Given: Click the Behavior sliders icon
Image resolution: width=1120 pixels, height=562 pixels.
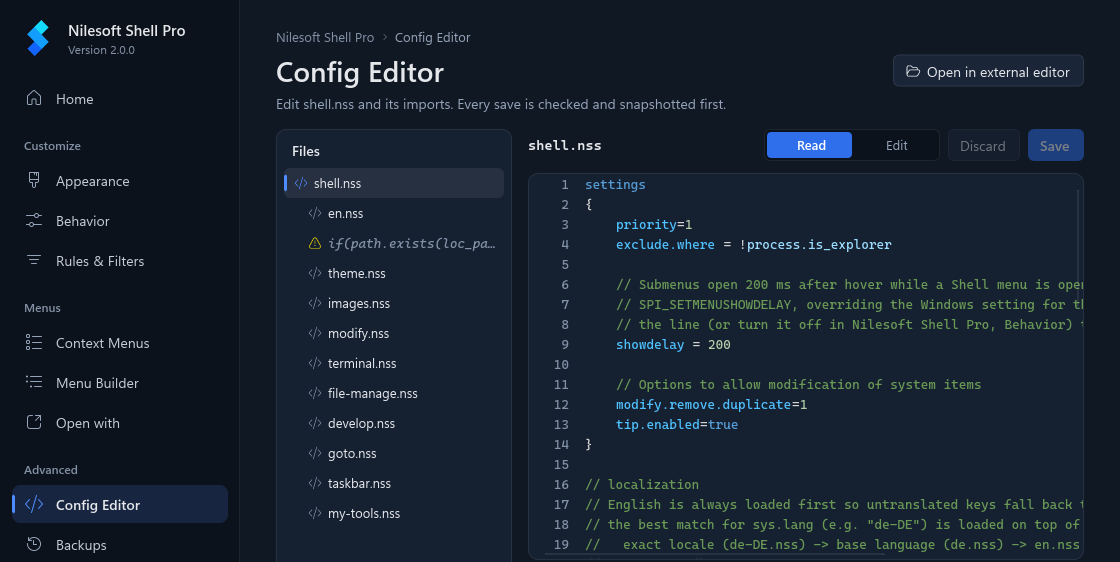Looking at the screenshot, I should (34, 221).
